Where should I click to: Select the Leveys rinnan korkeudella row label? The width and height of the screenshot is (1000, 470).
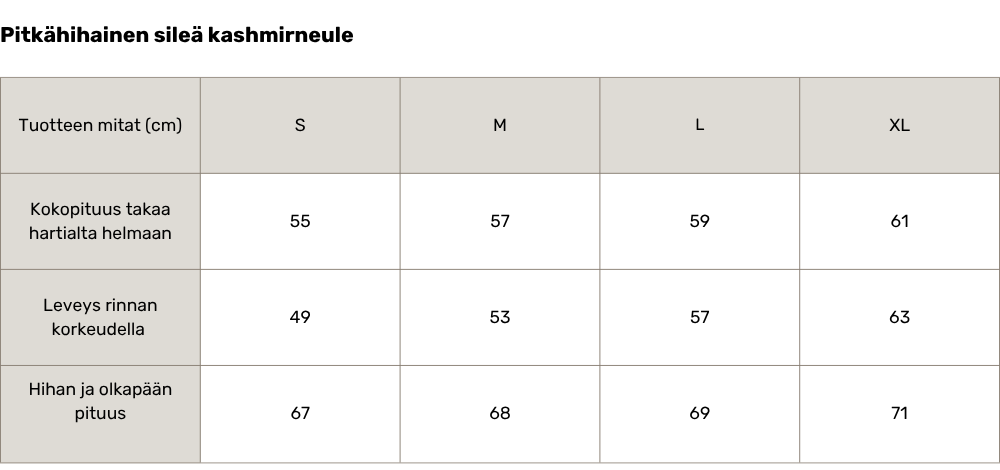click(100, 317)
